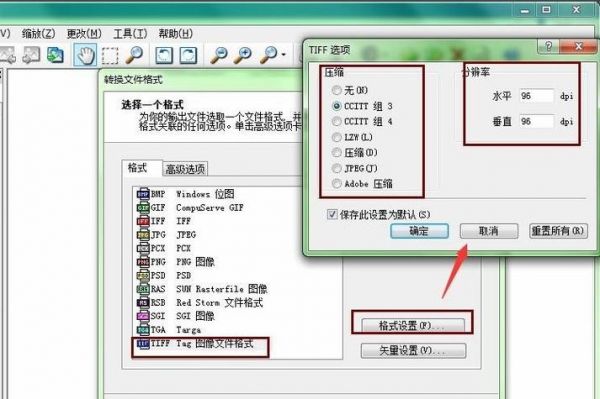Select 'SUN Rasterfile 图像' row

222,289
